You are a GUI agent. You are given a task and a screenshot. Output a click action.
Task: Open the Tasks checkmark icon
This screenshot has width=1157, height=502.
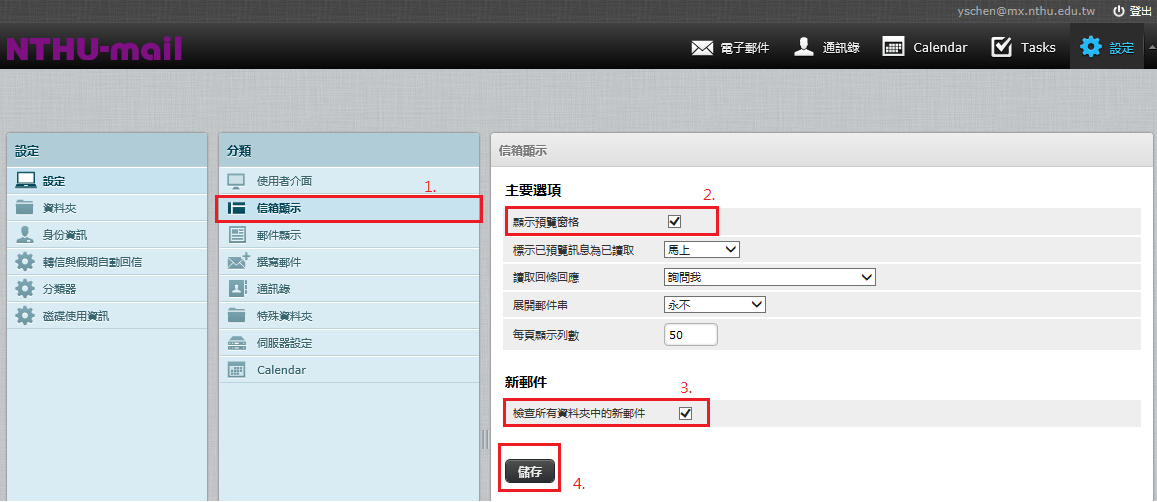(1001, 47)
